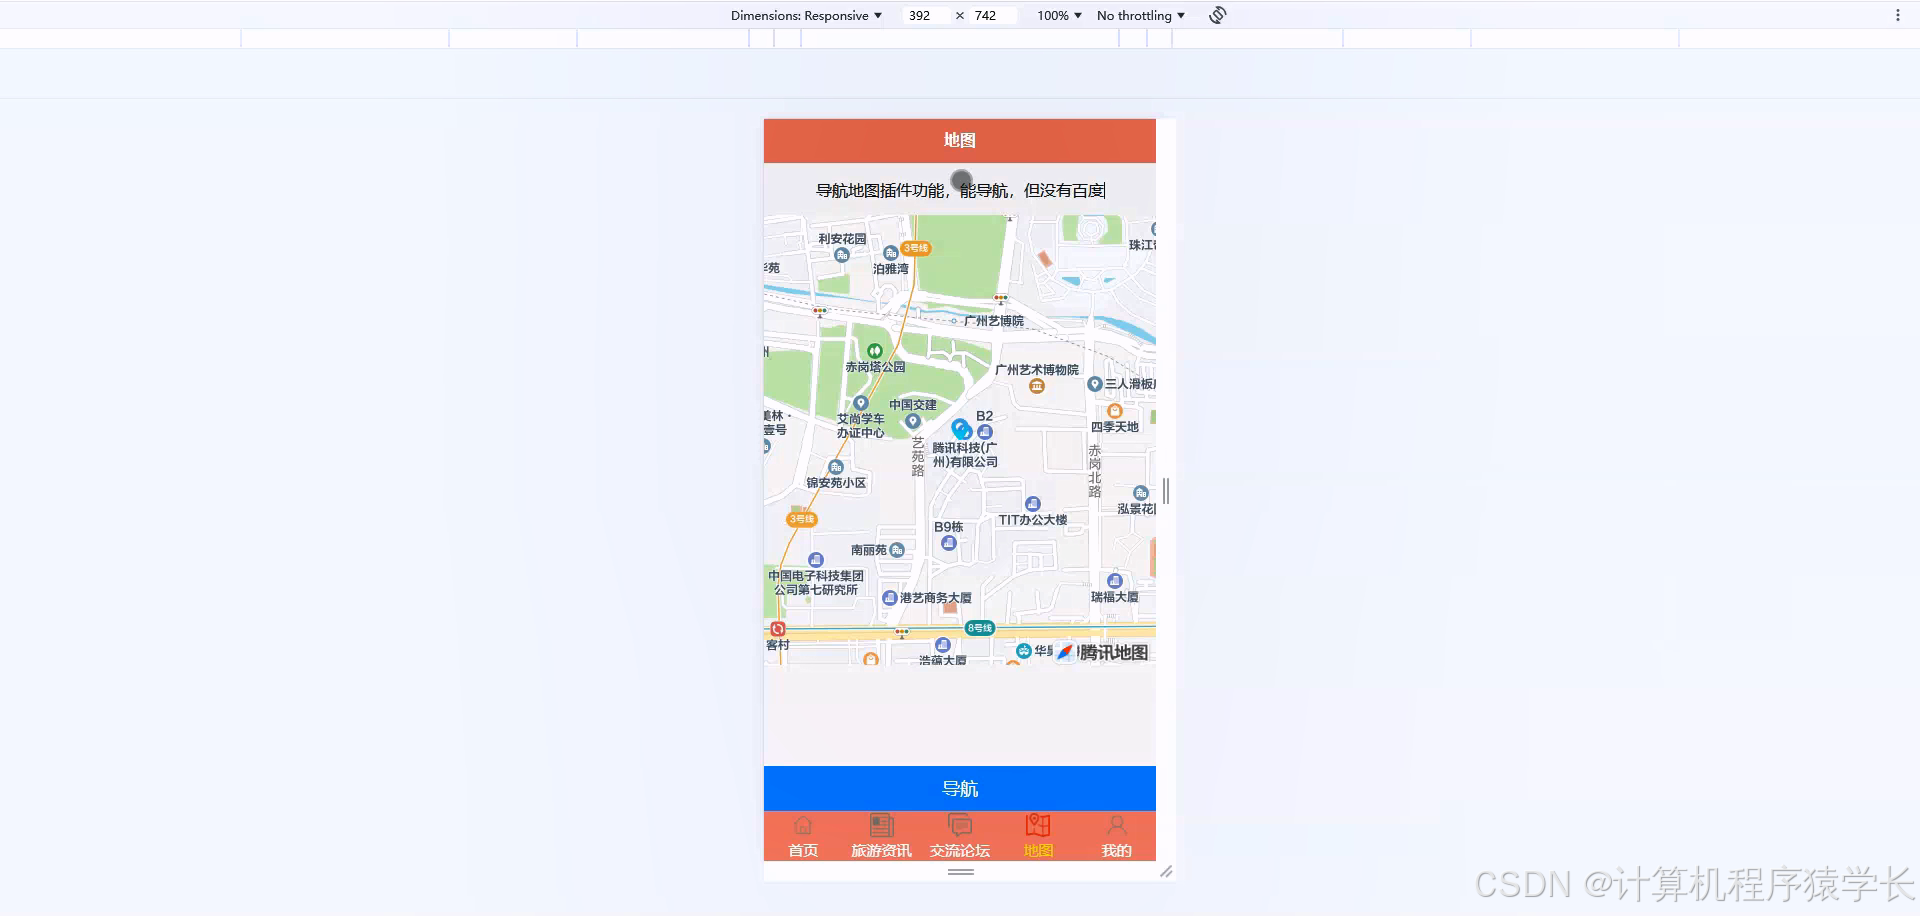Open 我的 profile icon
This screenshot has height=916, width=1920.
(x=1116, y=824)
